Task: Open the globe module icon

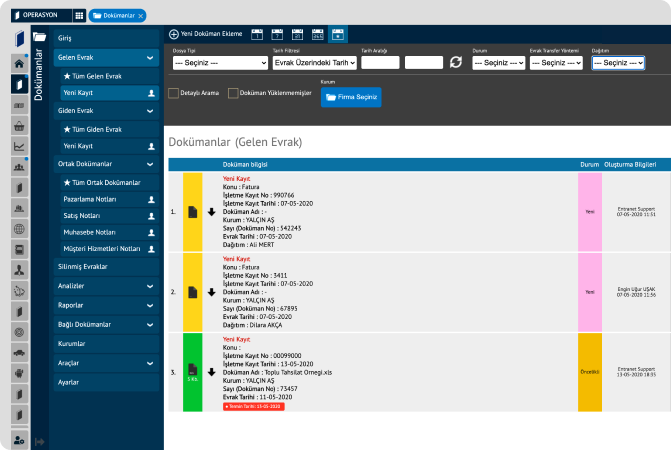Action: click(19, 229)
